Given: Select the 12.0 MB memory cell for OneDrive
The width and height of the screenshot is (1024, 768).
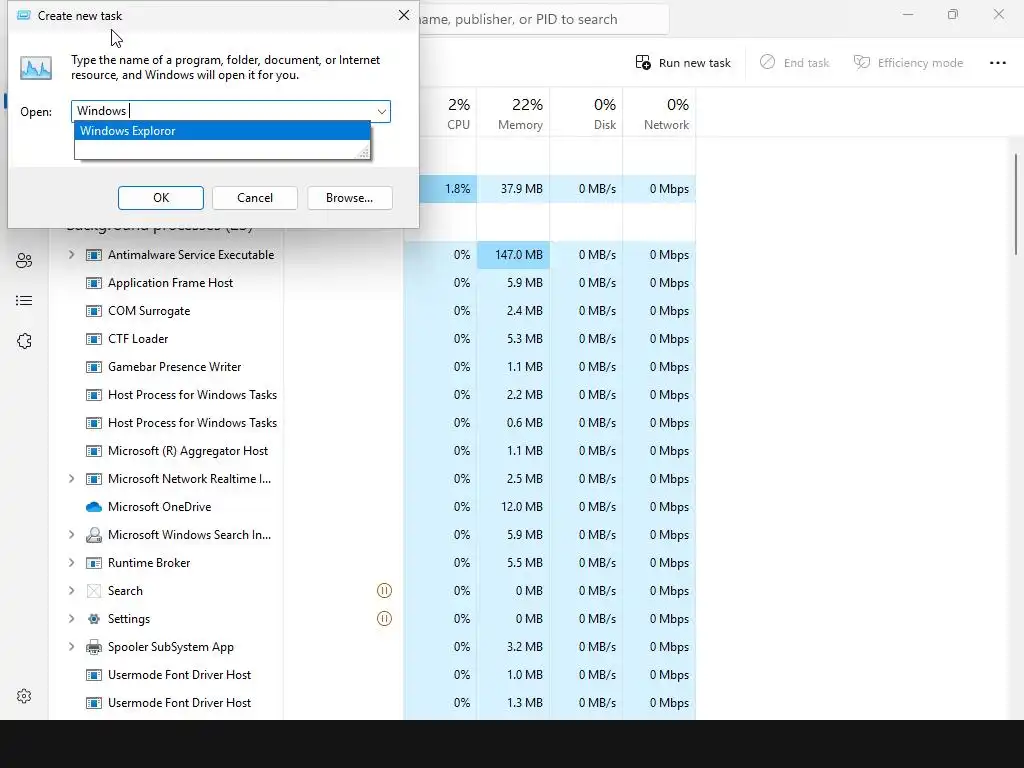Looking at the screenshot, I should [513, 507].
